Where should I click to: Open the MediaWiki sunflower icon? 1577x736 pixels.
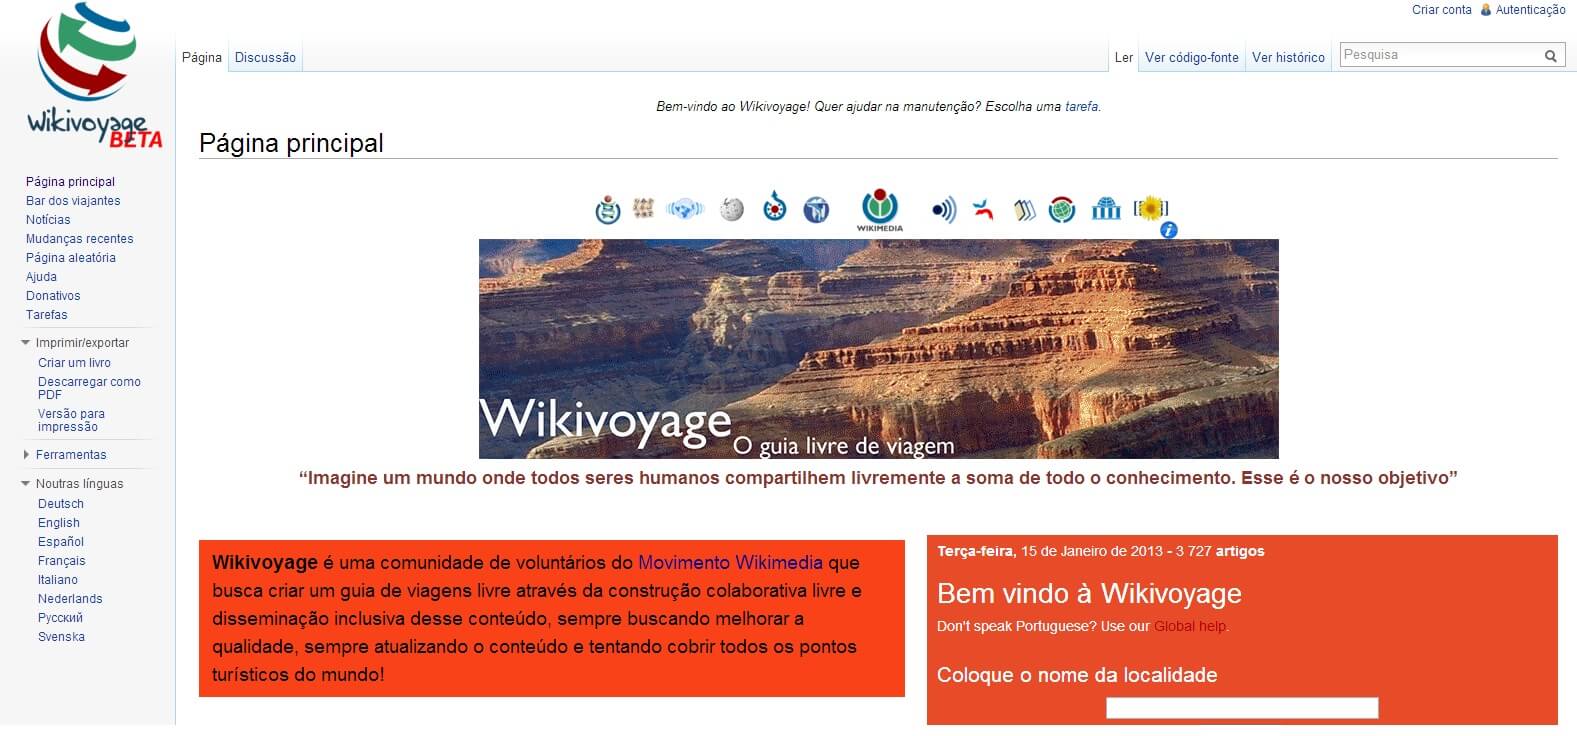[1151, 208]
